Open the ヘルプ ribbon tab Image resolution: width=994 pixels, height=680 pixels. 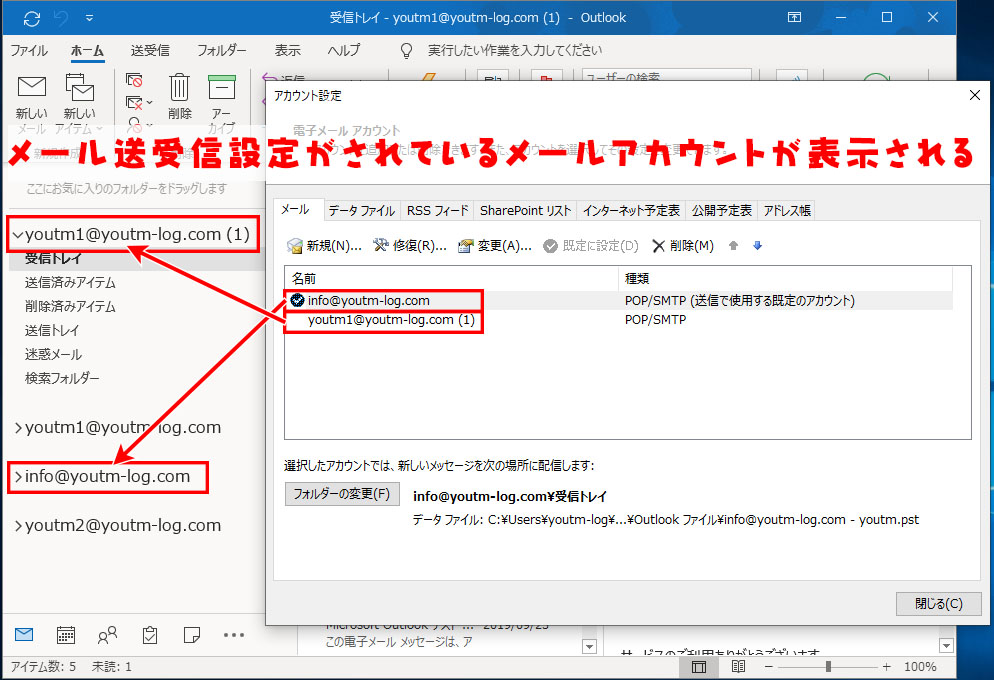pyautogui.click(x=344, y=51)
